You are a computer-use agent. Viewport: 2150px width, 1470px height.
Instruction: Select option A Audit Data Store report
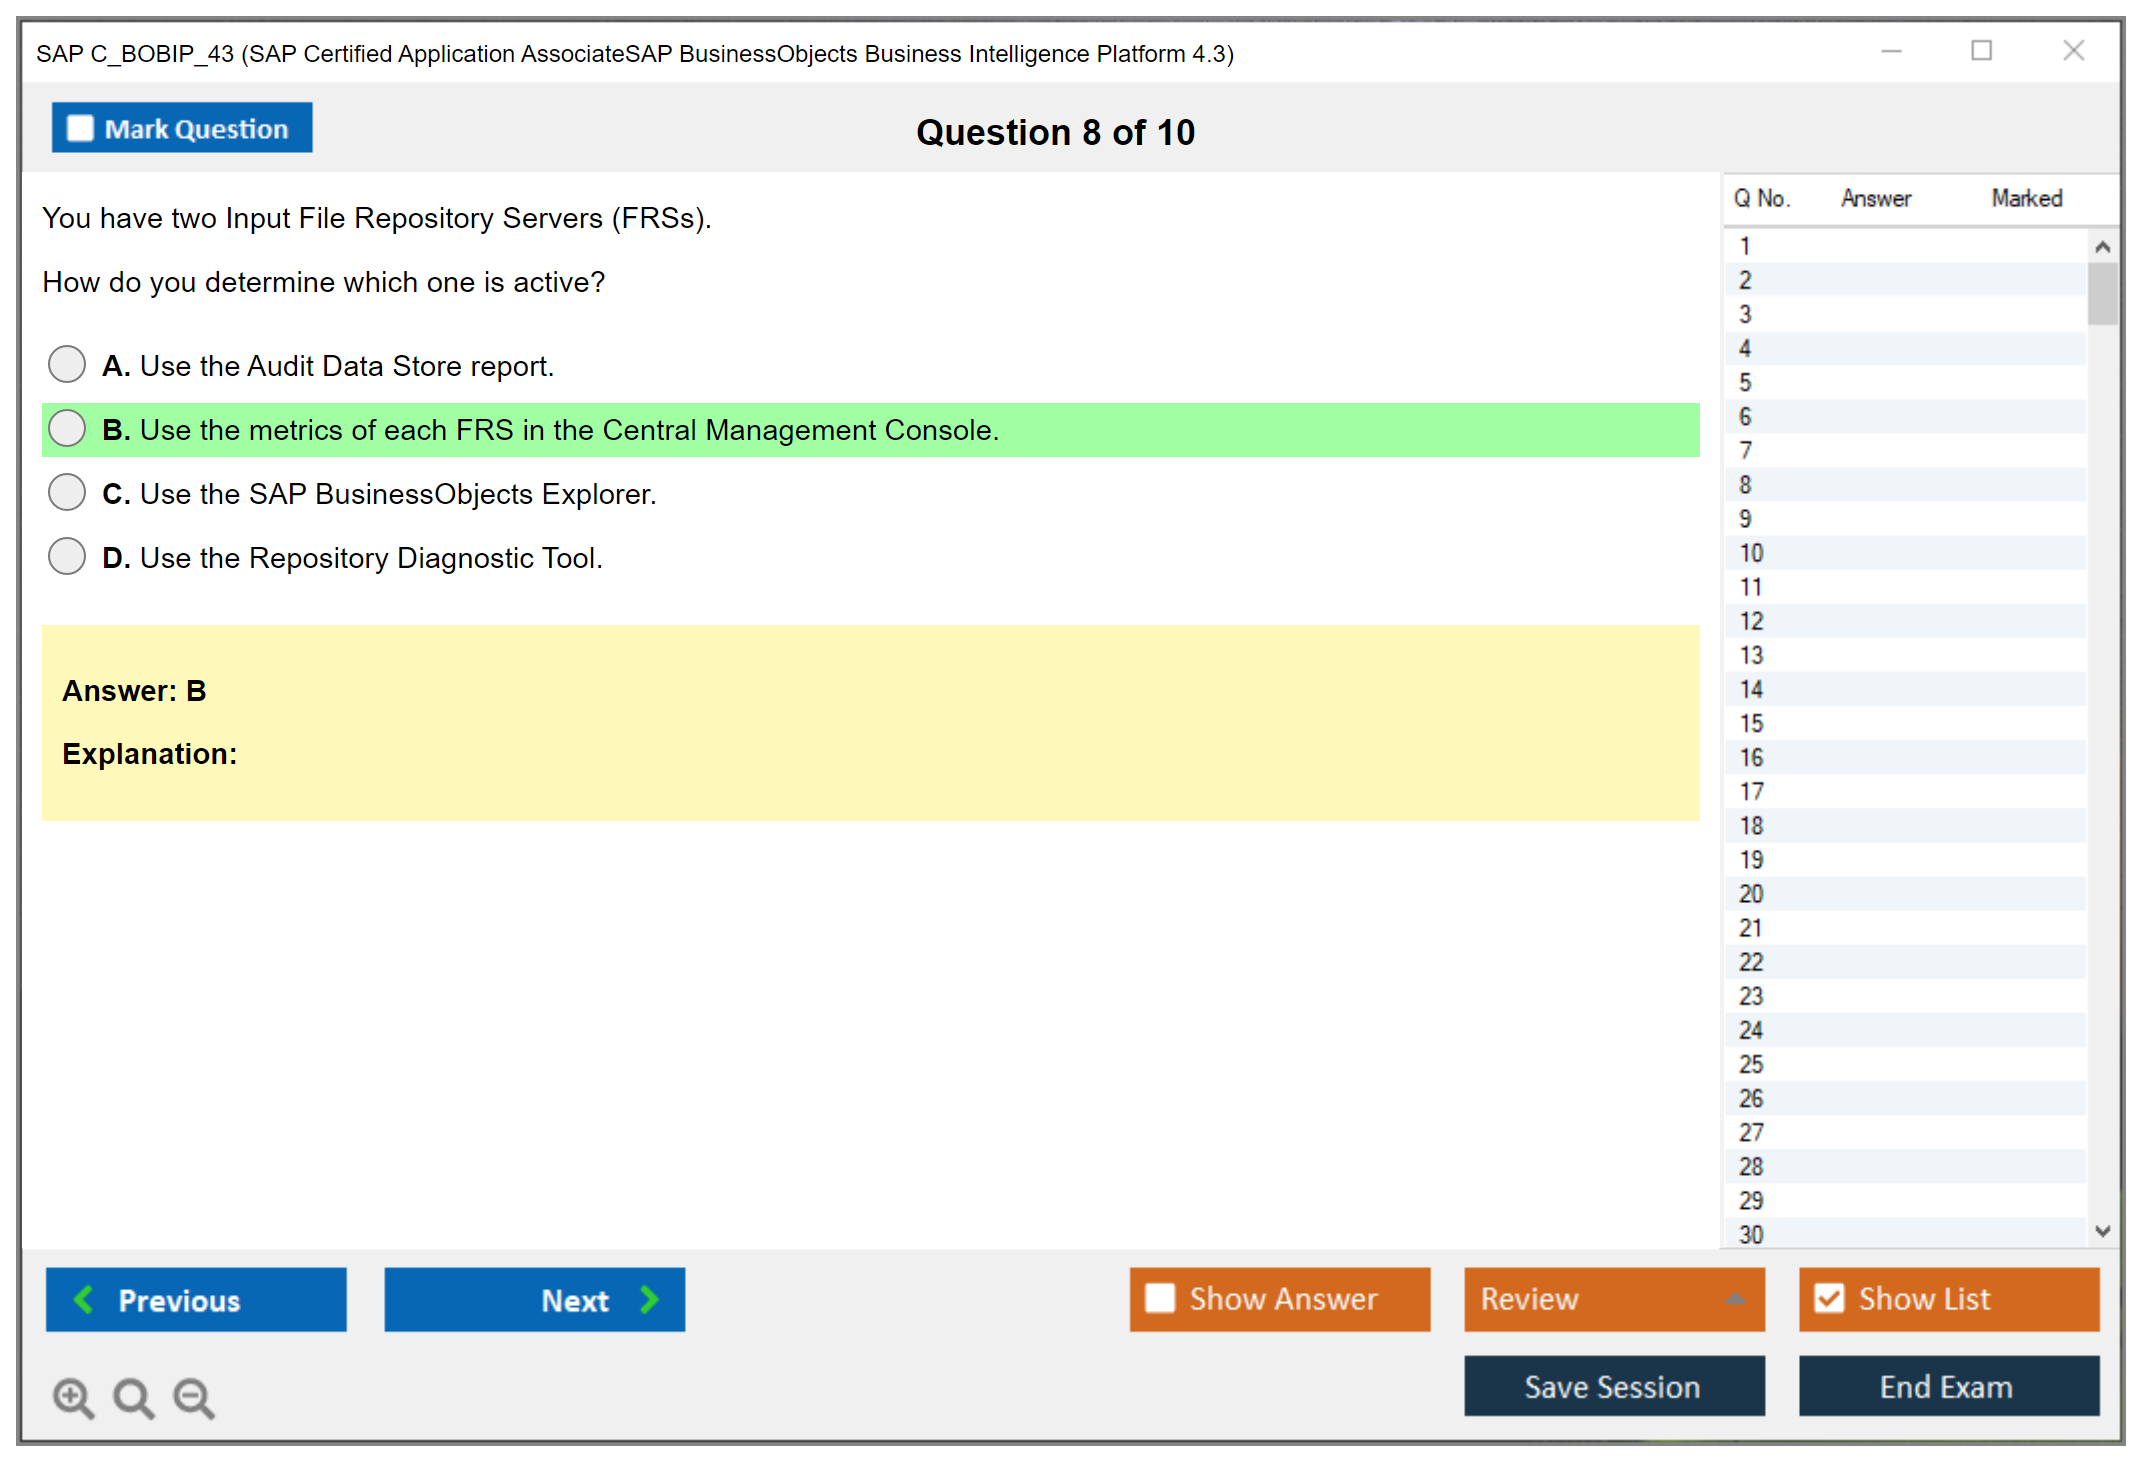click(67, 365)
